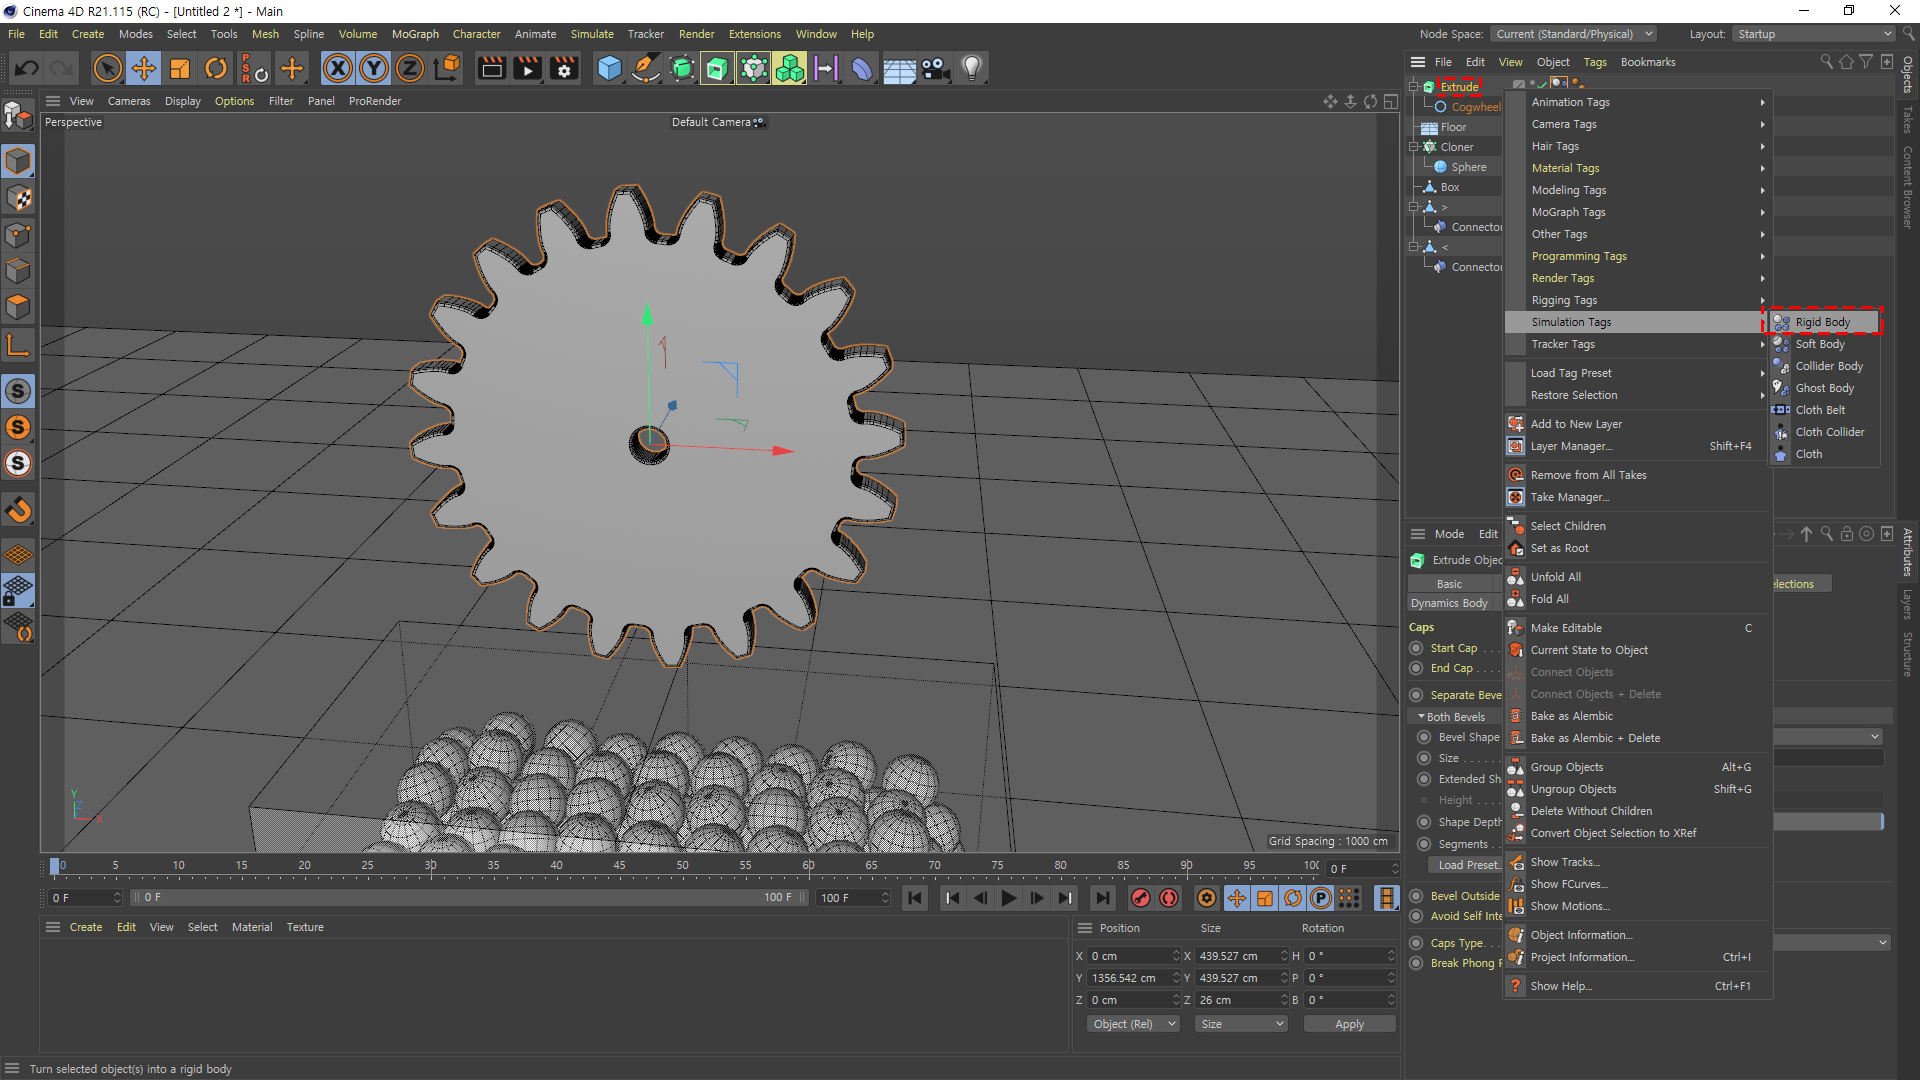Toggle the X axis lock
Viewport: 1920px width, 1080px height.
click(x=338, y=68)
